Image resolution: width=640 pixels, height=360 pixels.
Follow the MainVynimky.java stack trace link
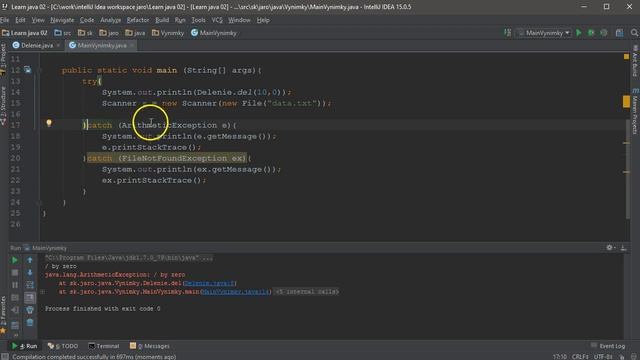click(236, 291)
